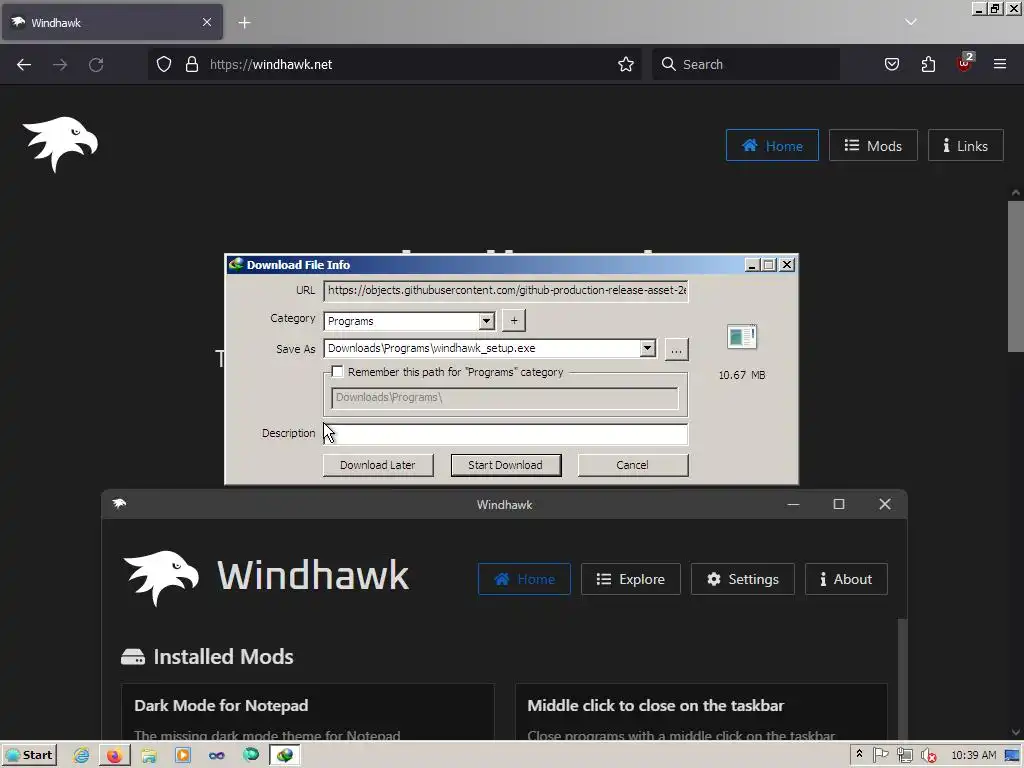Click the 10:39 AM system clock
This screenshot has width=1024, height=768.
click(x=974, y=756)
